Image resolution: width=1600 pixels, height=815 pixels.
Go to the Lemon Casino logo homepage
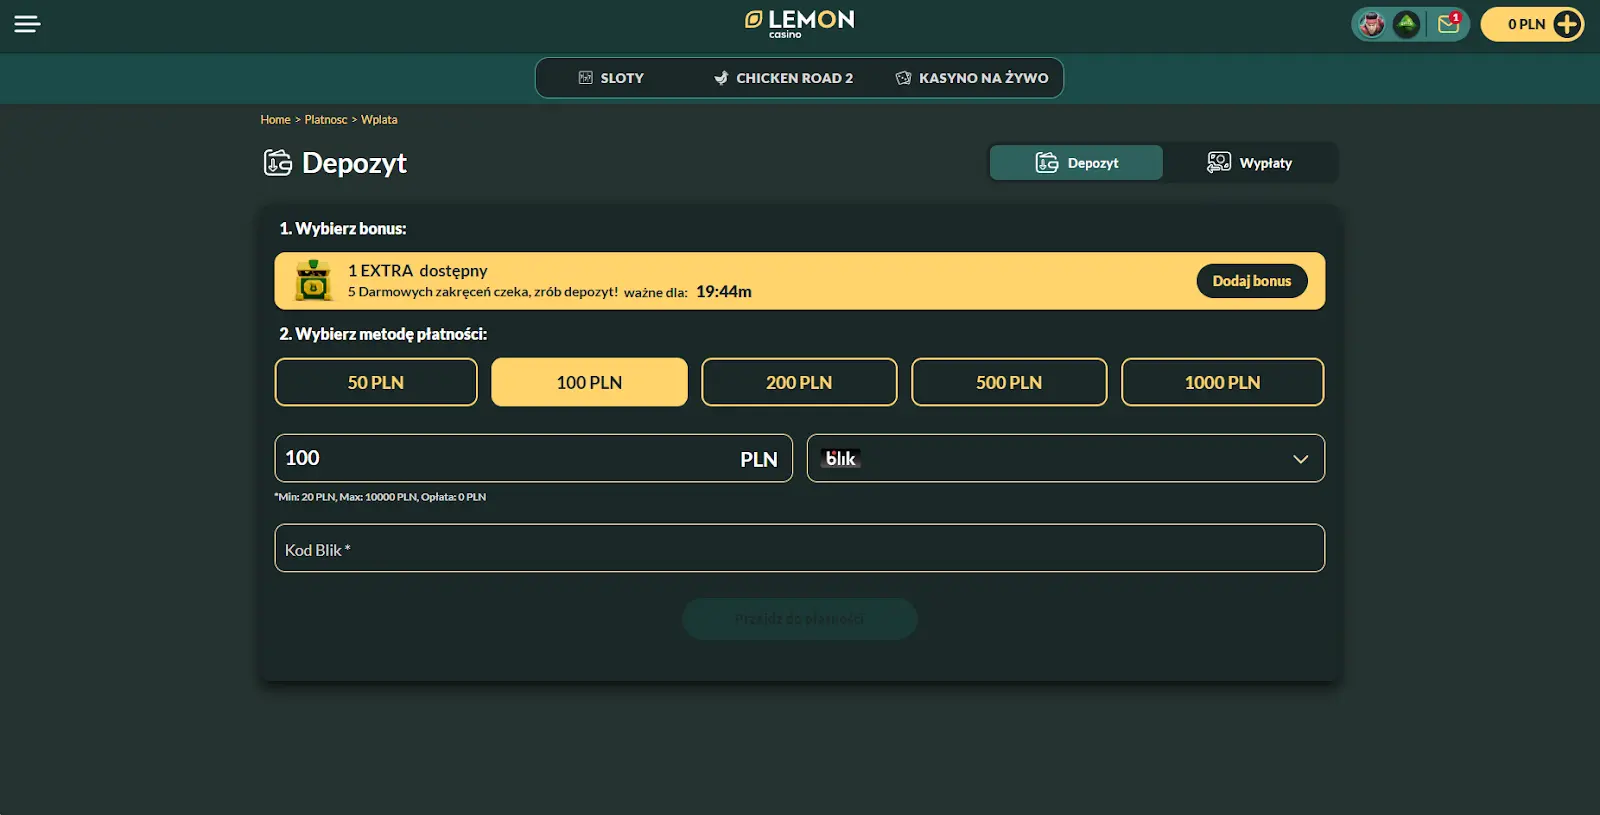click(800, 24)
